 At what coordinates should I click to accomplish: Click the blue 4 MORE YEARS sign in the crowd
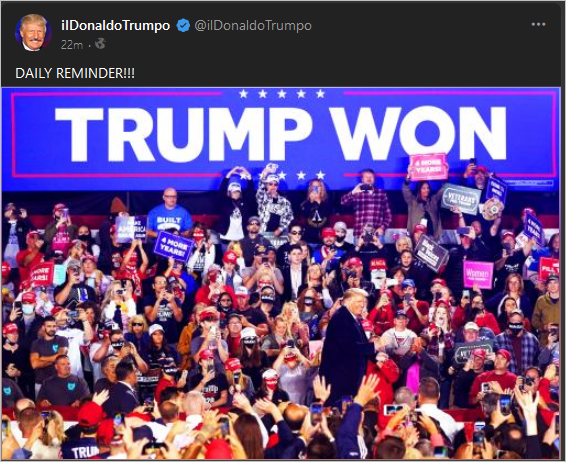tap(174, 246)
